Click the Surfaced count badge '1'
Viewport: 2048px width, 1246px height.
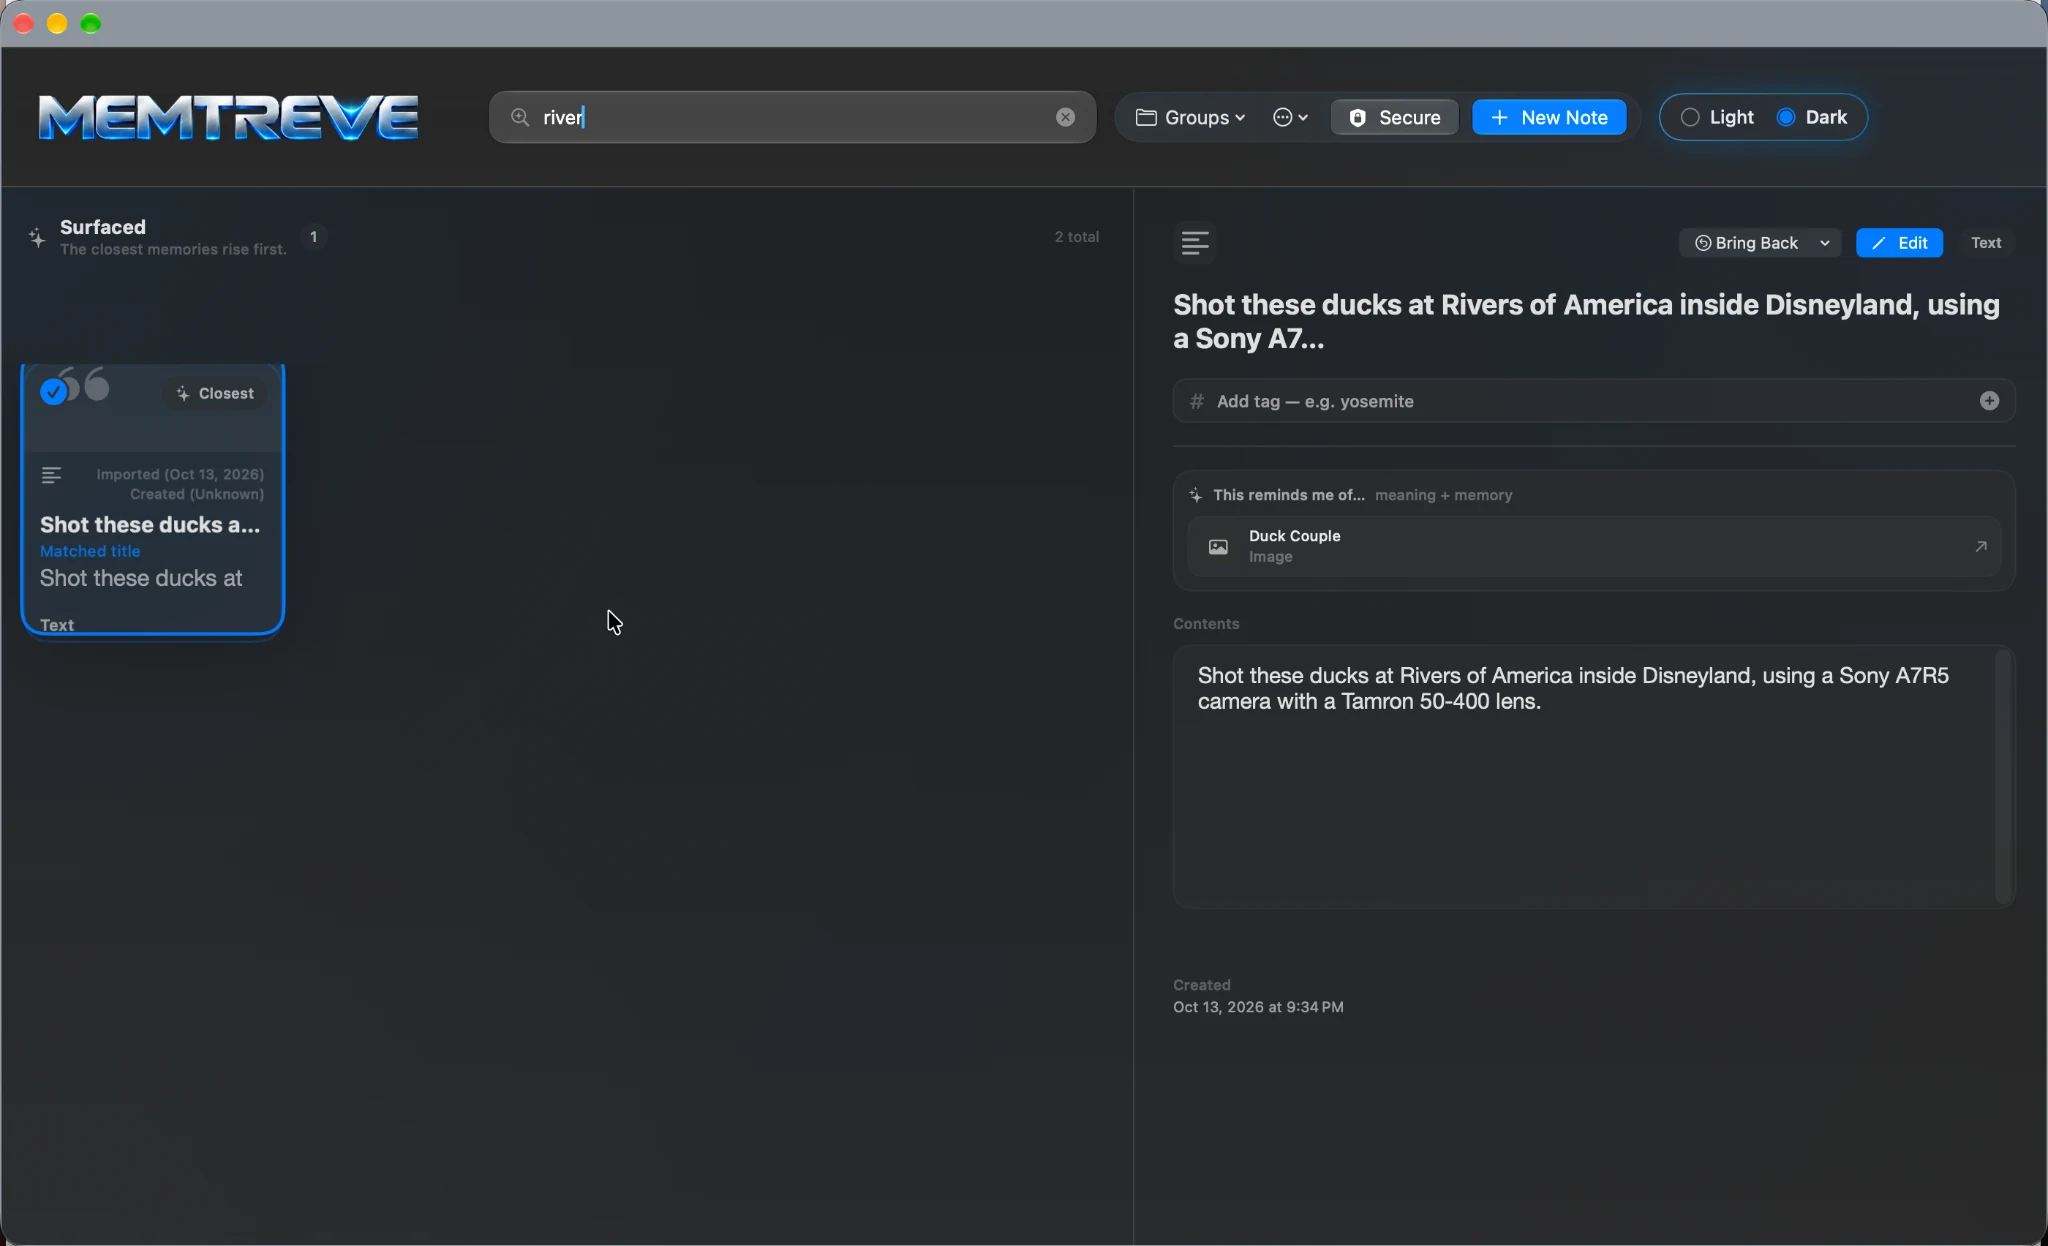click(314, 237)
